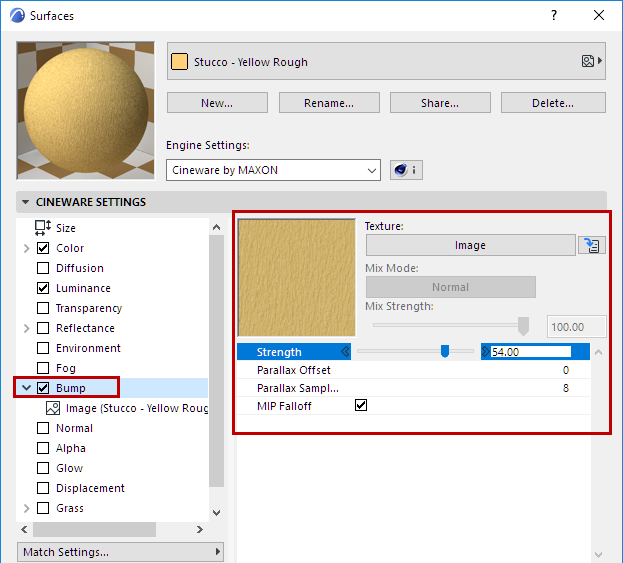Screen dimensions: 623x563
Task: Toggle the Color channel checkbox
Action: click(43, 248)
